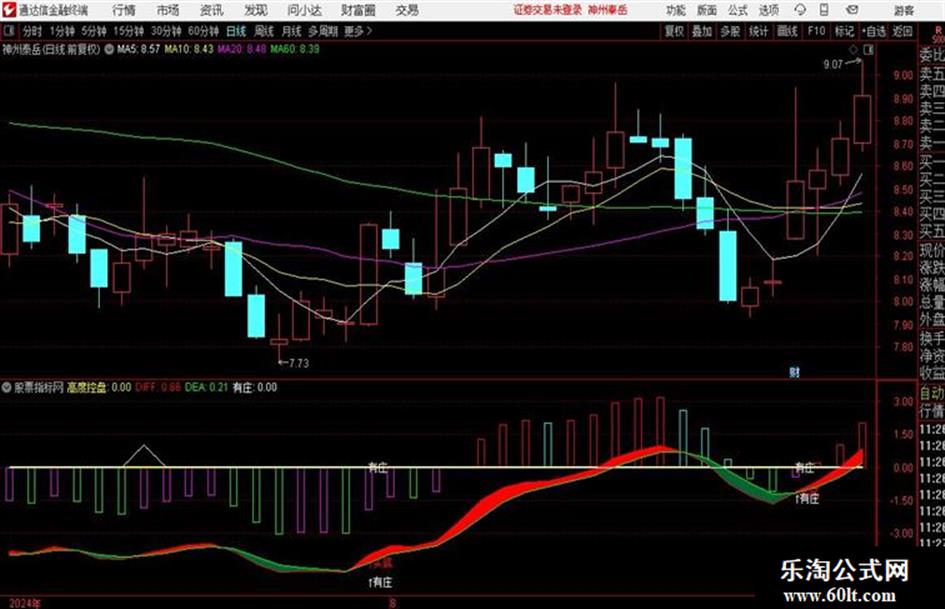Click the 证券交易未登录 login link
945x609 pixels.
tap(548, 10)
